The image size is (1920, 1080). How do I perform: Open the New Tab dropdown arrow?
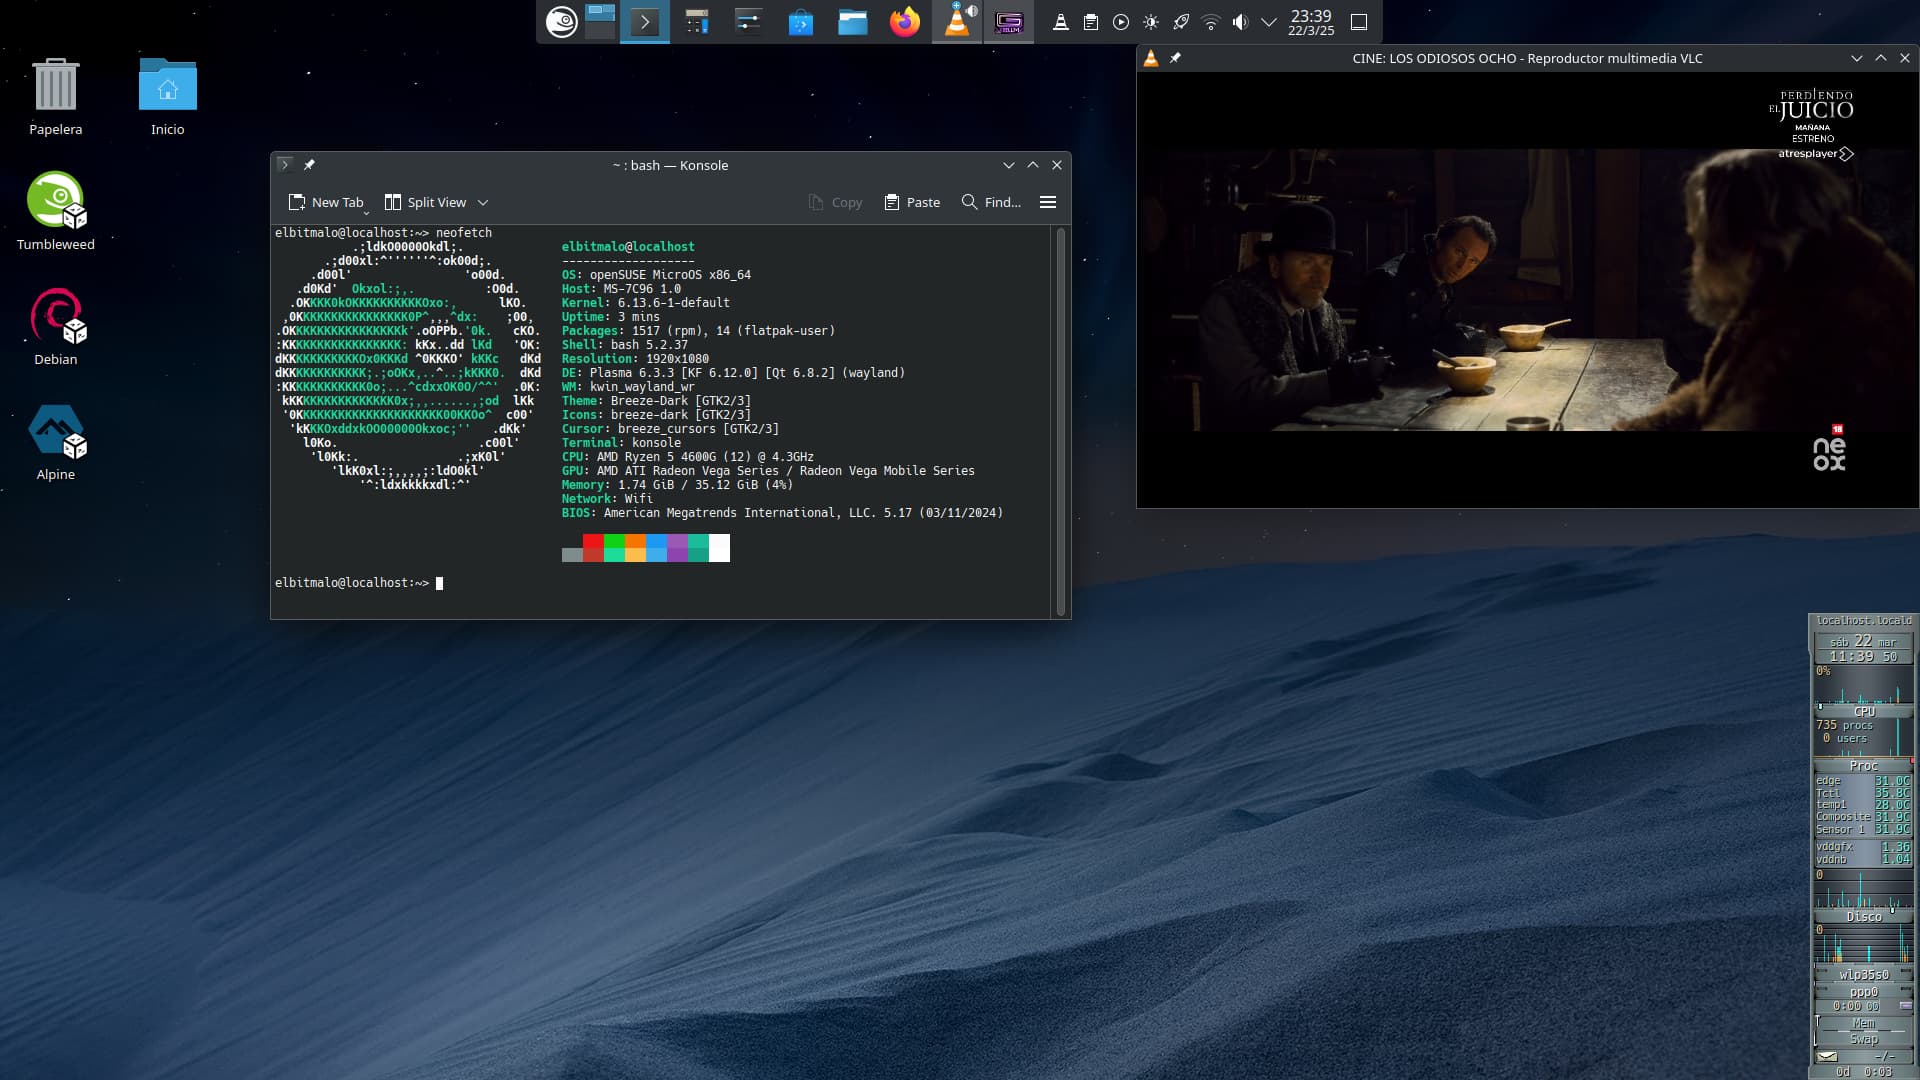point(366,212)
